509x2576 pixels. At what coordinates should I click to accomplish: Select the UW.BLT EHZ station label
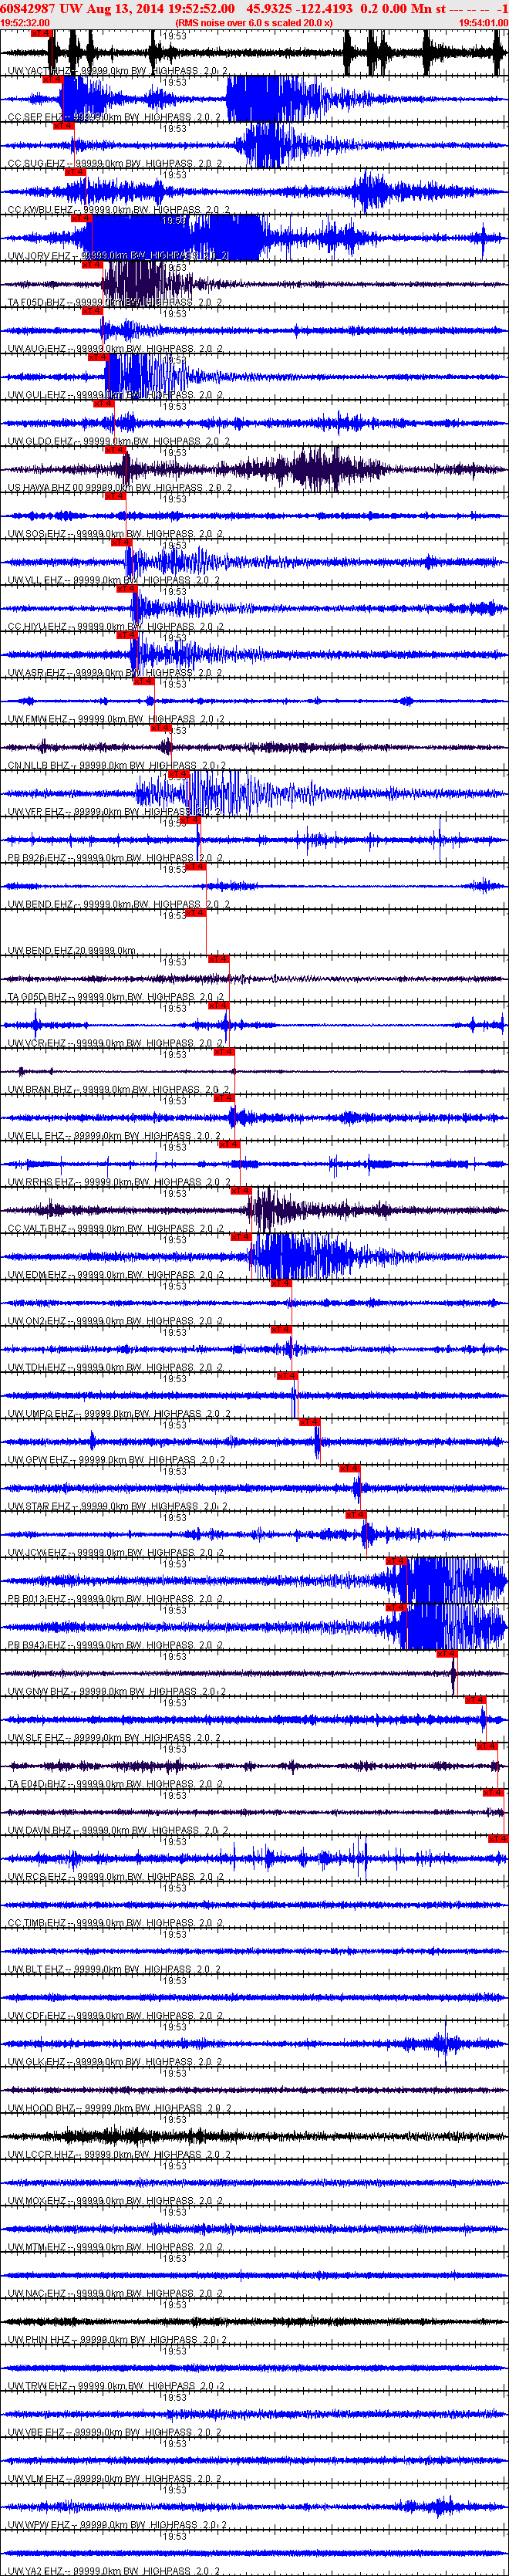pyautogui.click(x=114, y=1969)
